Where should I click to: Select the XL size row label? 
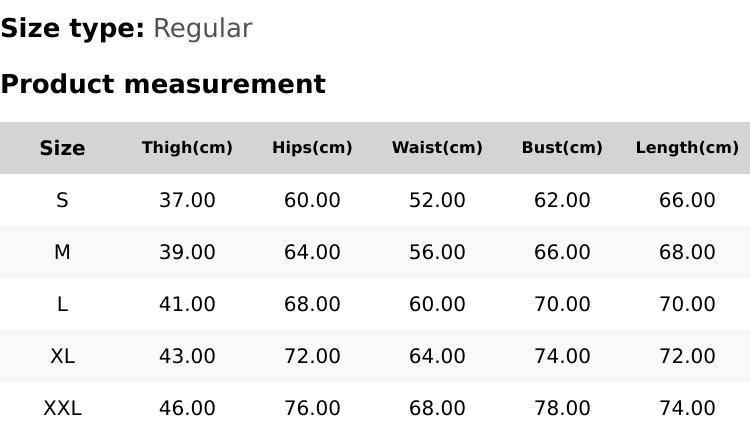click(62, 356)
